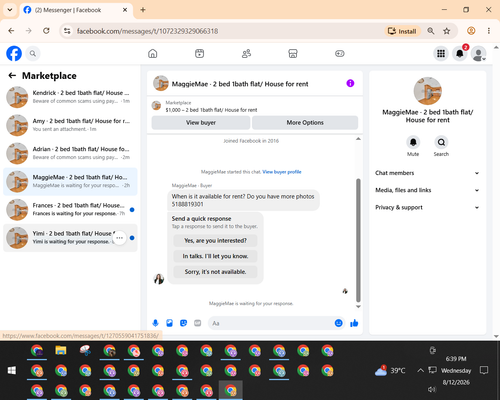Open the Adrian conversation
The image size is (500, 400).
click(70, 153)
